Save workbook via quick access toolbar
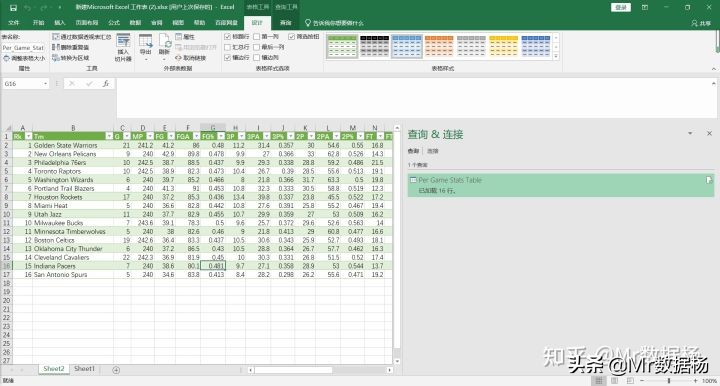720x386 pixels. [13, 7]
